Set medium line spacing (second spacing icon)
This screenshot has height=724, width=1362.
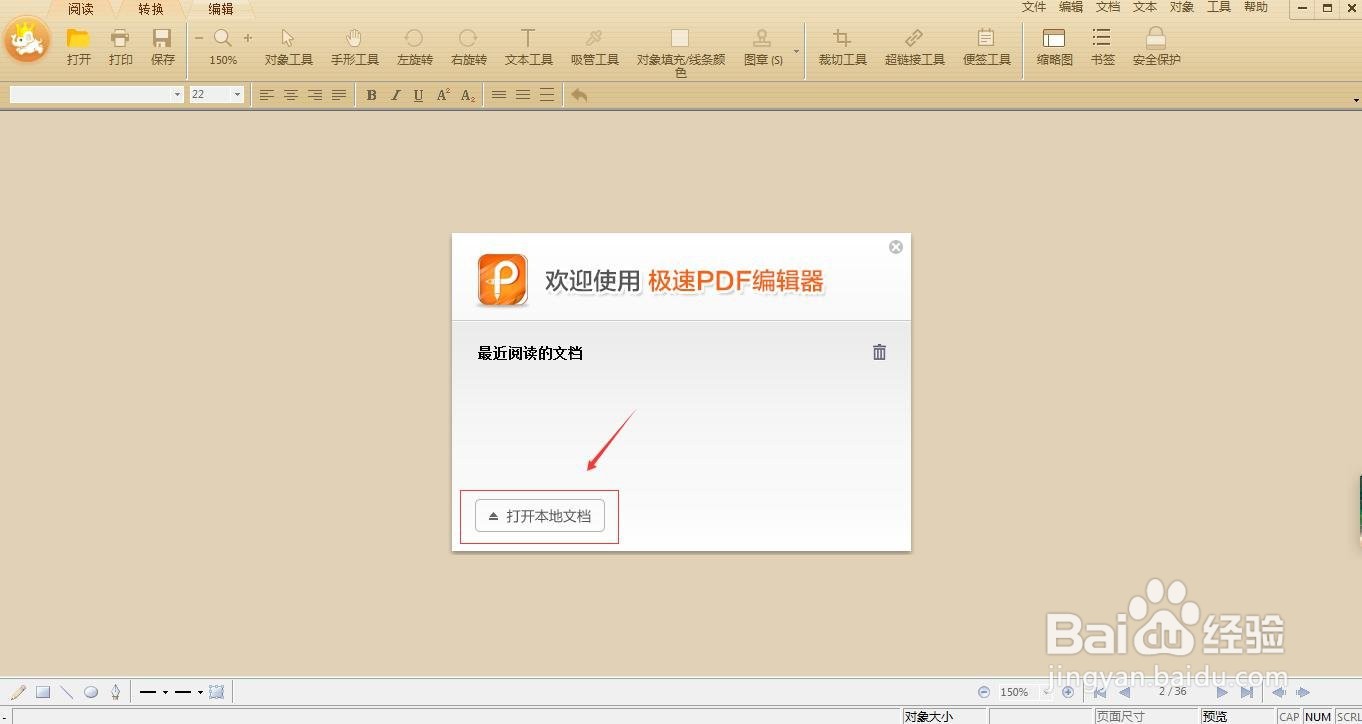[523, 95]
